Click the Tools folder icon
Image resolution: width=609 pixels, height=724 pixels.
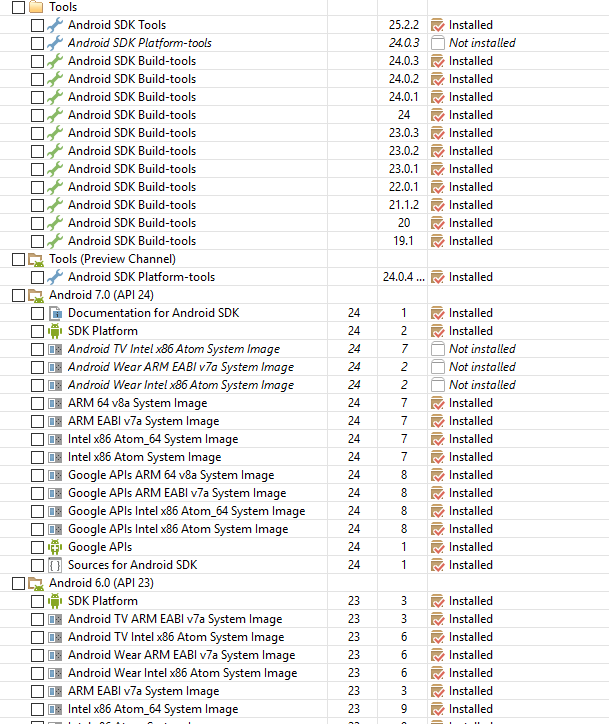(36, 7)
